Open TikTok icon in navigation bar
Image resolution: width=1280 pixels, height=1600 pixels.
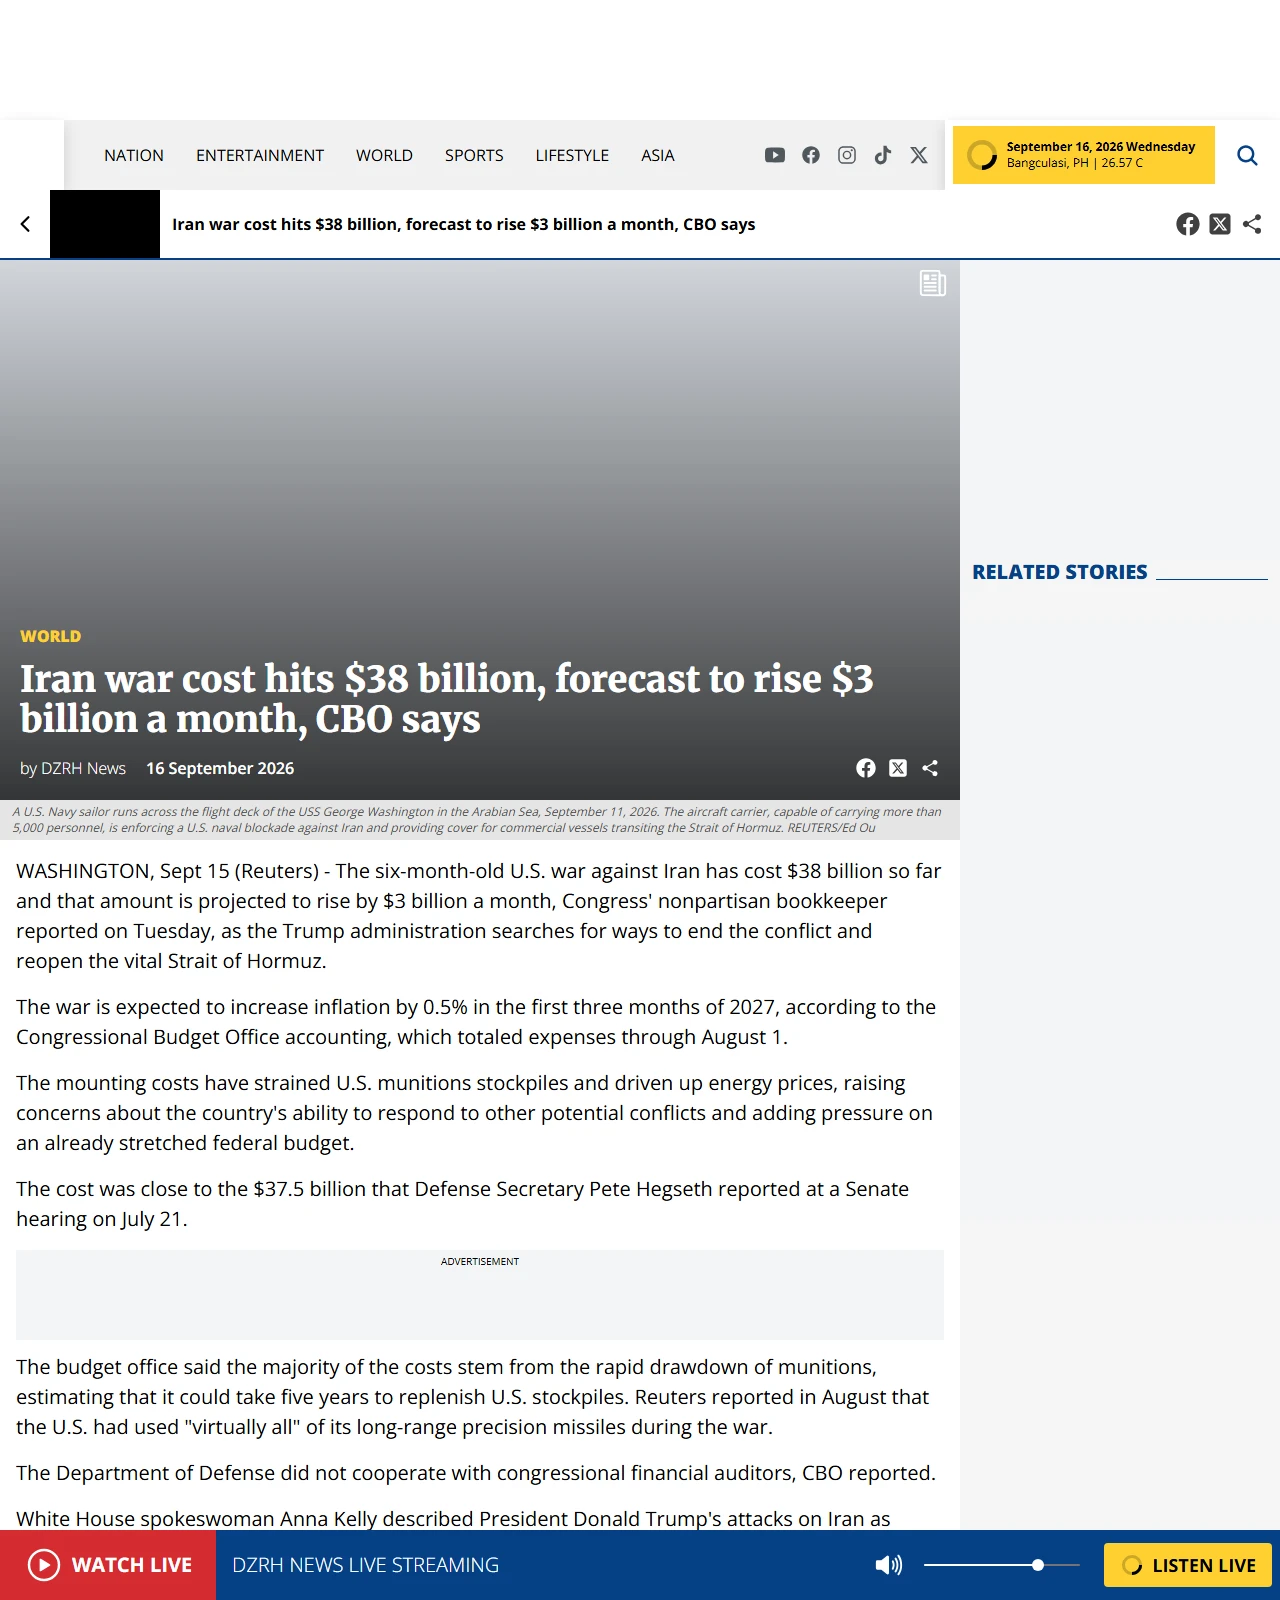tap(883, 155)
